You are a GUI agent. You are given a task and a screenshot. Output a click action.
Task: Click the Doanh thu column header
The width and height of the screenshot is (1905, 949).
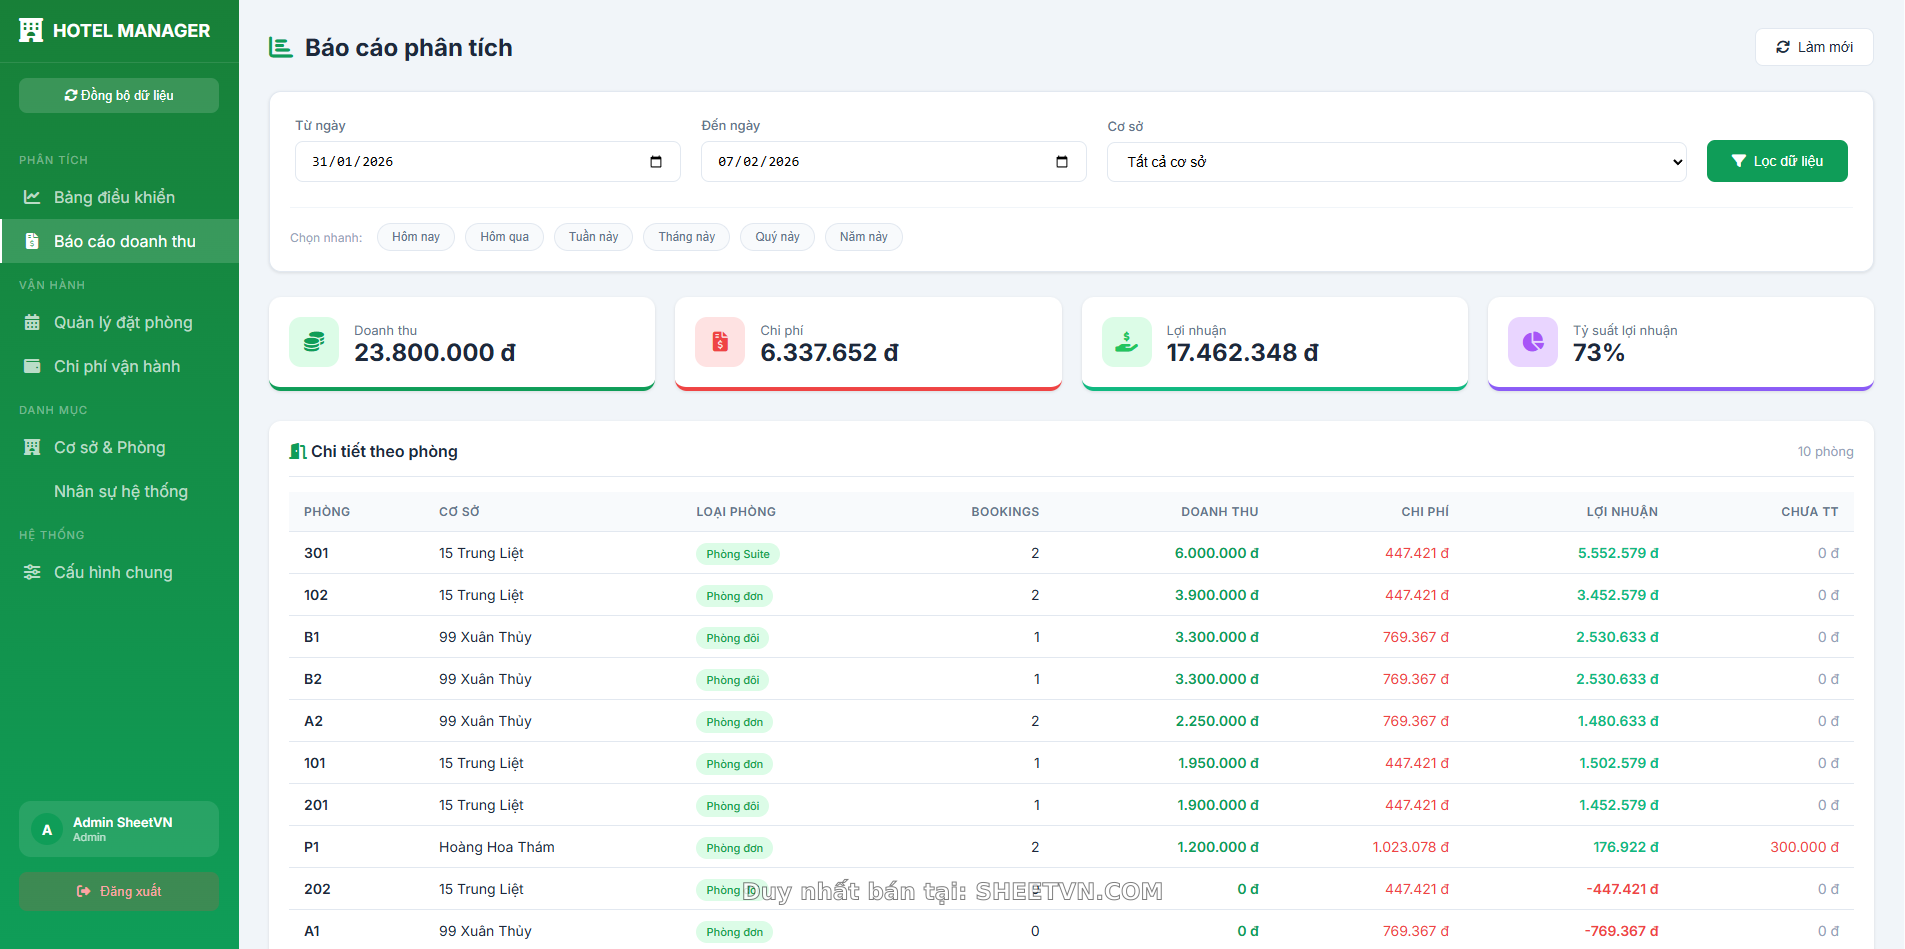click(x=1219, y=512)
